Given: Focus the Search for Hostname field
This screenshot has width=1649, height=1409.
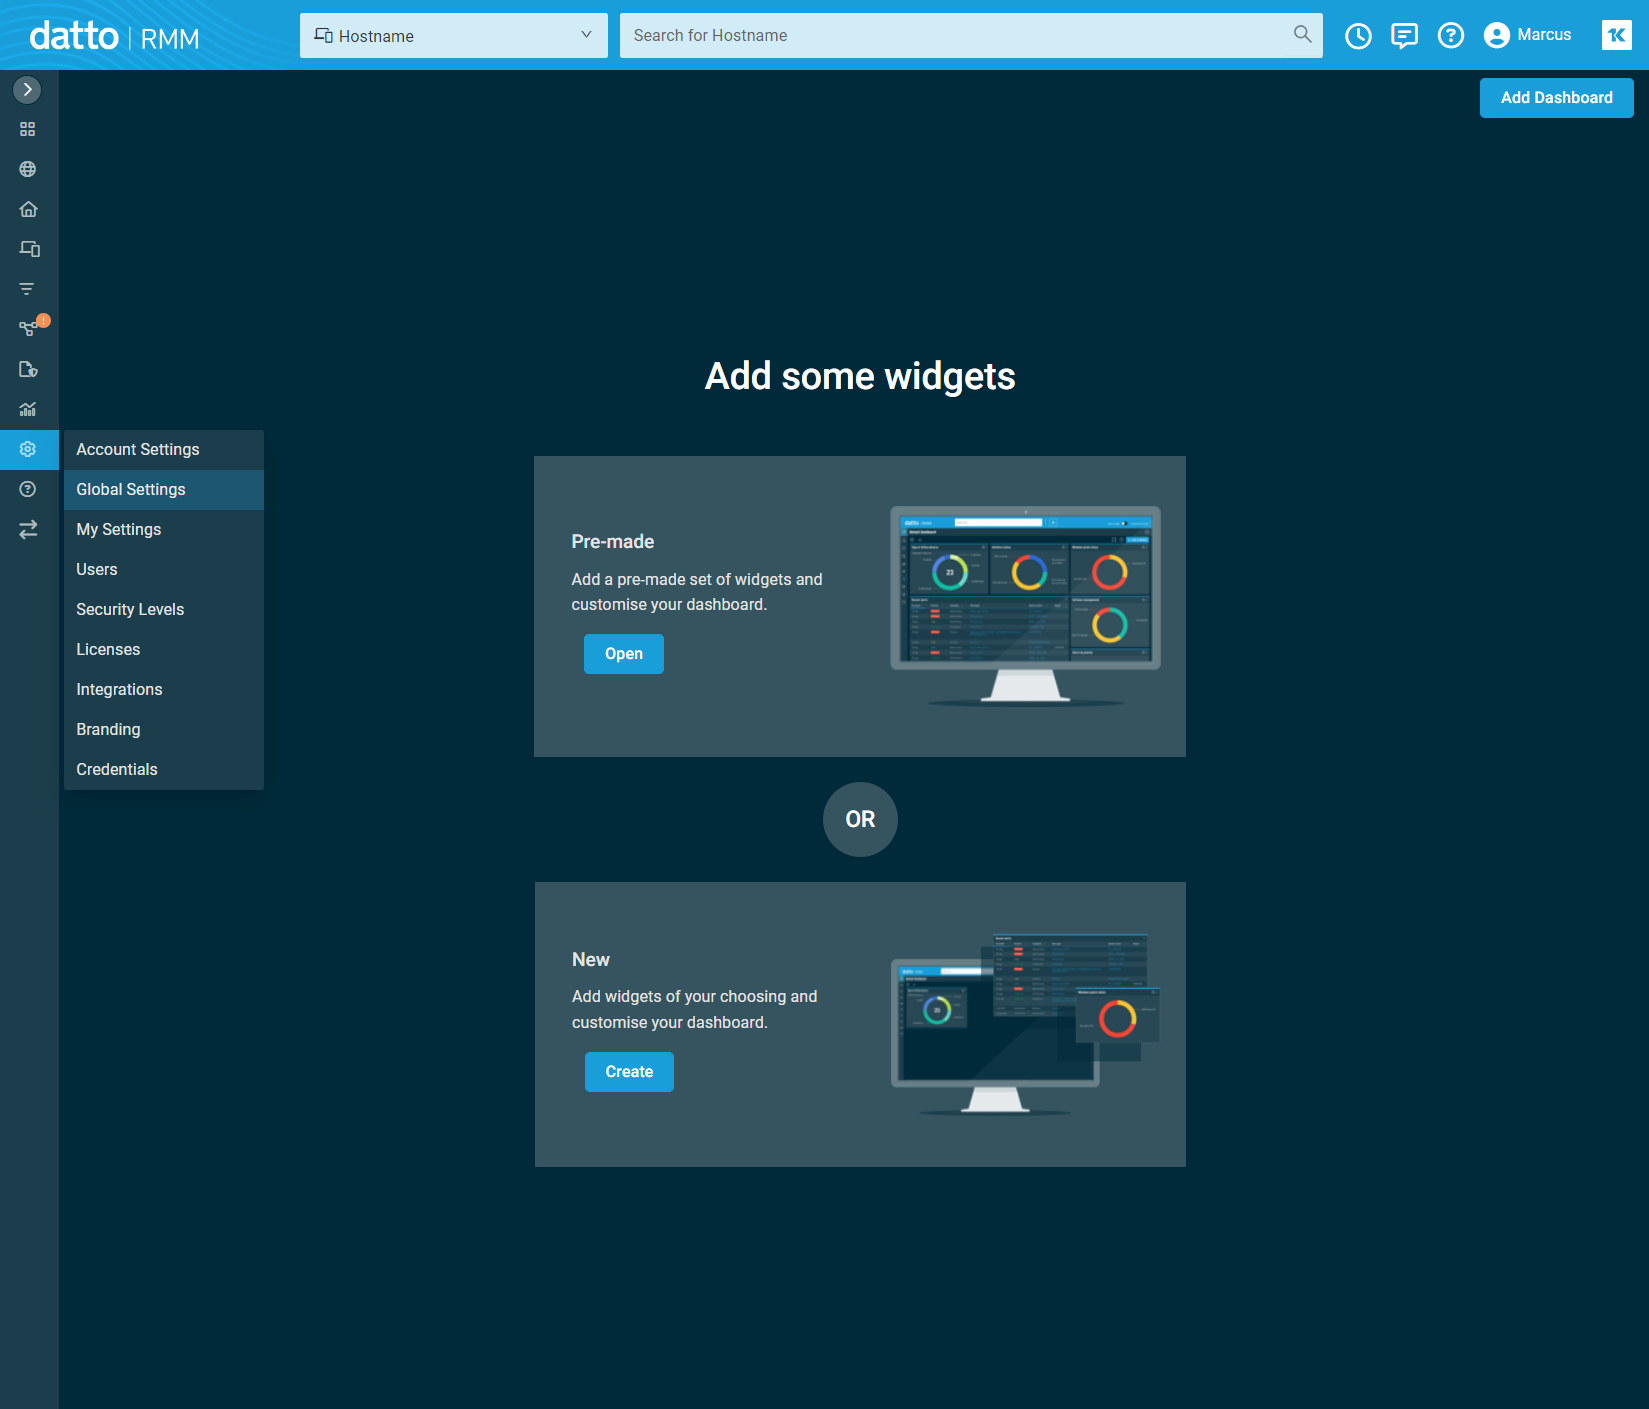Looking at the screenshot, I should 955,36.
